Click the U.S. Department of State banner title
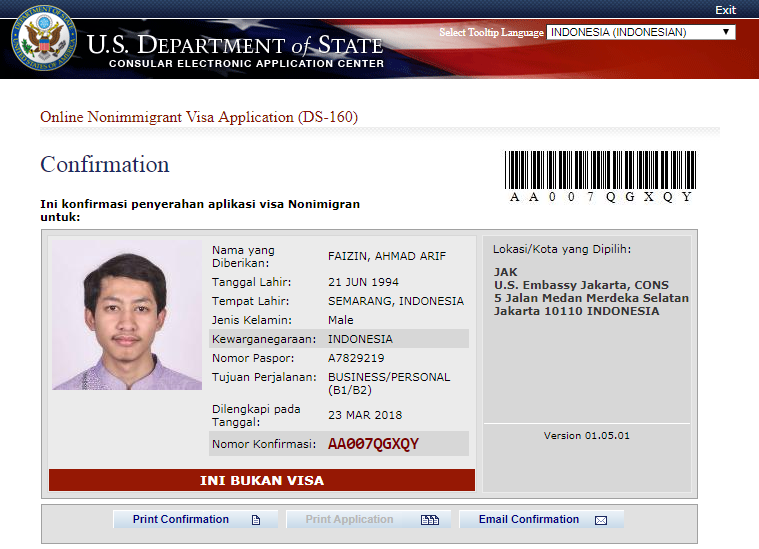 click(235, 45)
